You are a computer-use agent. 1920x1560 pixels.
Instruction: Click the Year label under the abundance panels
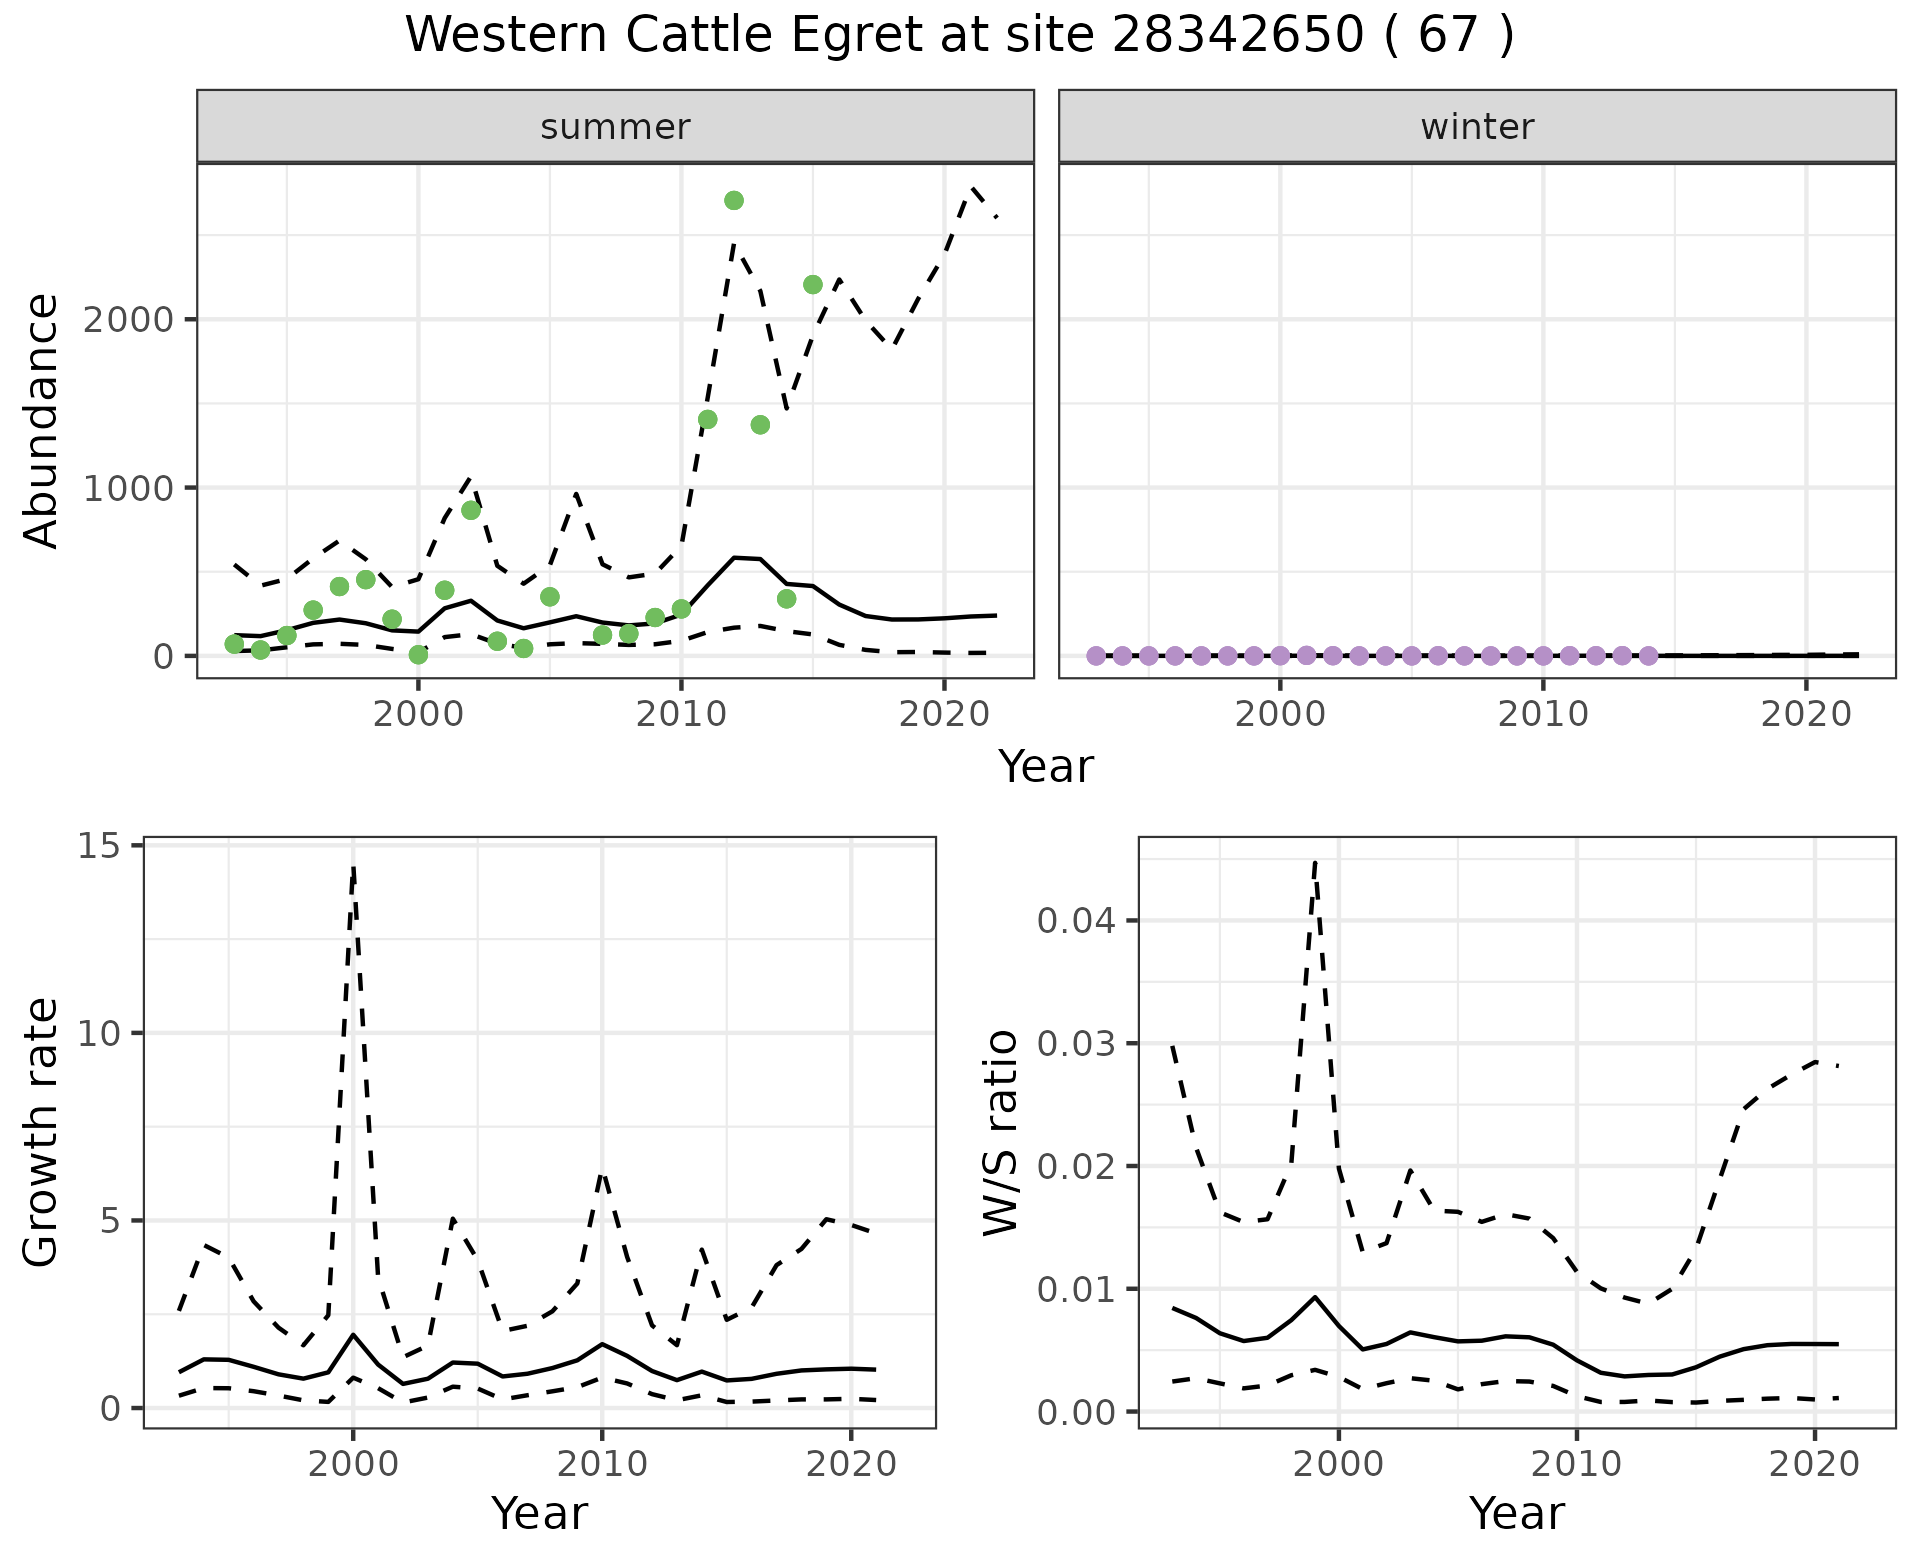point(1046,767)
